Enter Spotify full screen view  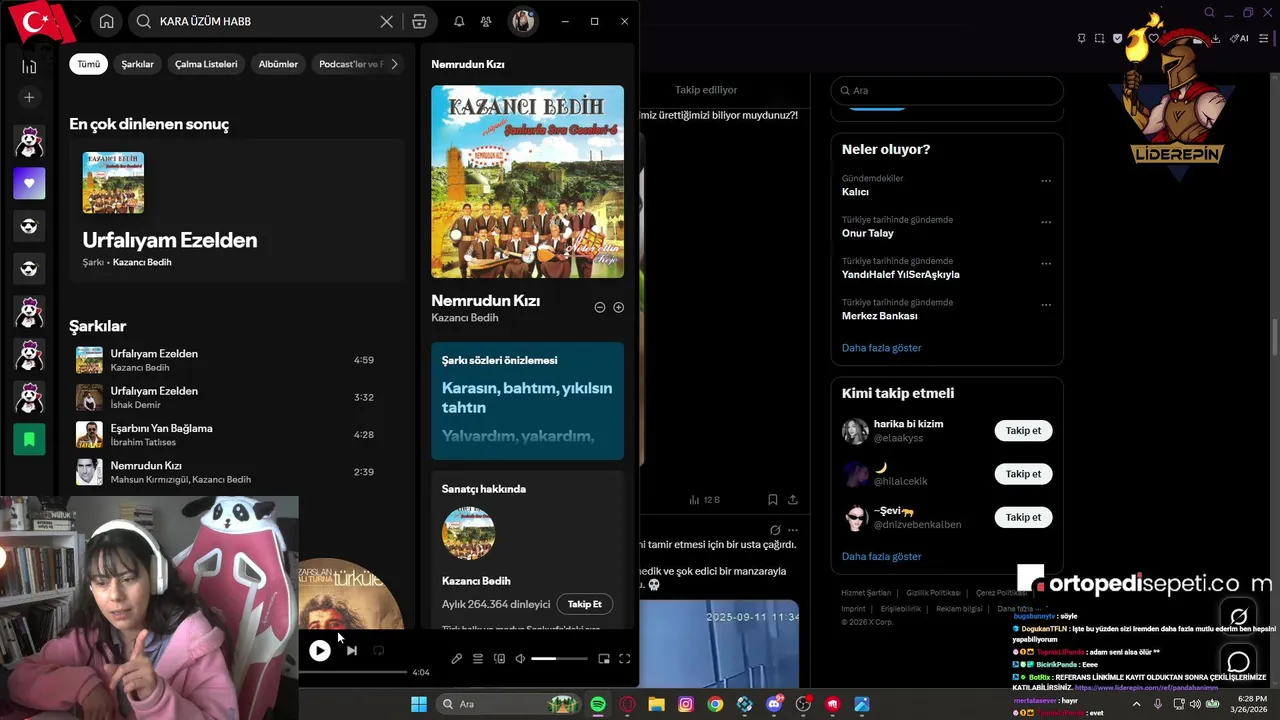pyautogui.click(x=624, y=659)
